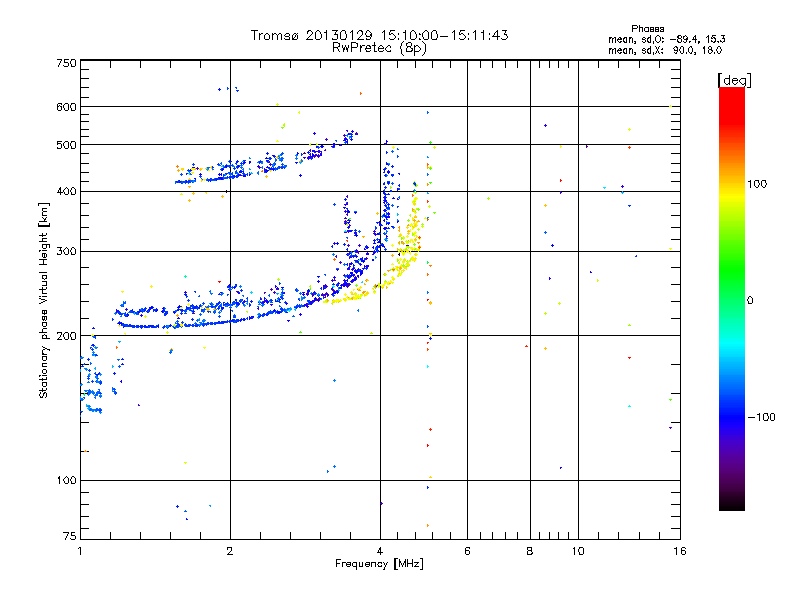Click the x-axis label '16'

coord(680,551)
